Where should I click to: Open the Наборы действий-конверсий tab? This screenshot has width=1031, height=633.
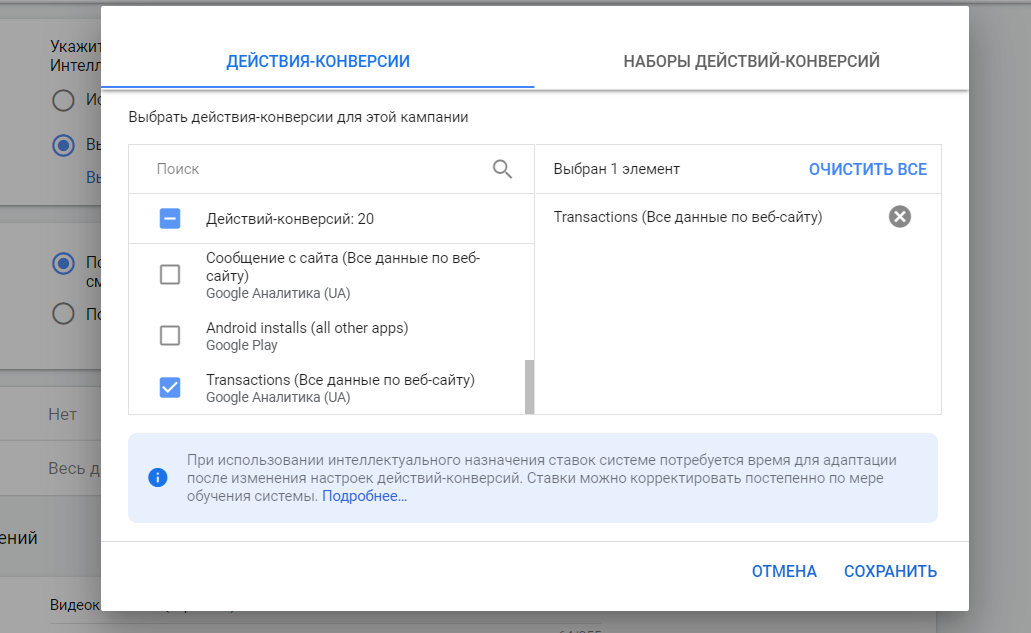click(751, 61)
